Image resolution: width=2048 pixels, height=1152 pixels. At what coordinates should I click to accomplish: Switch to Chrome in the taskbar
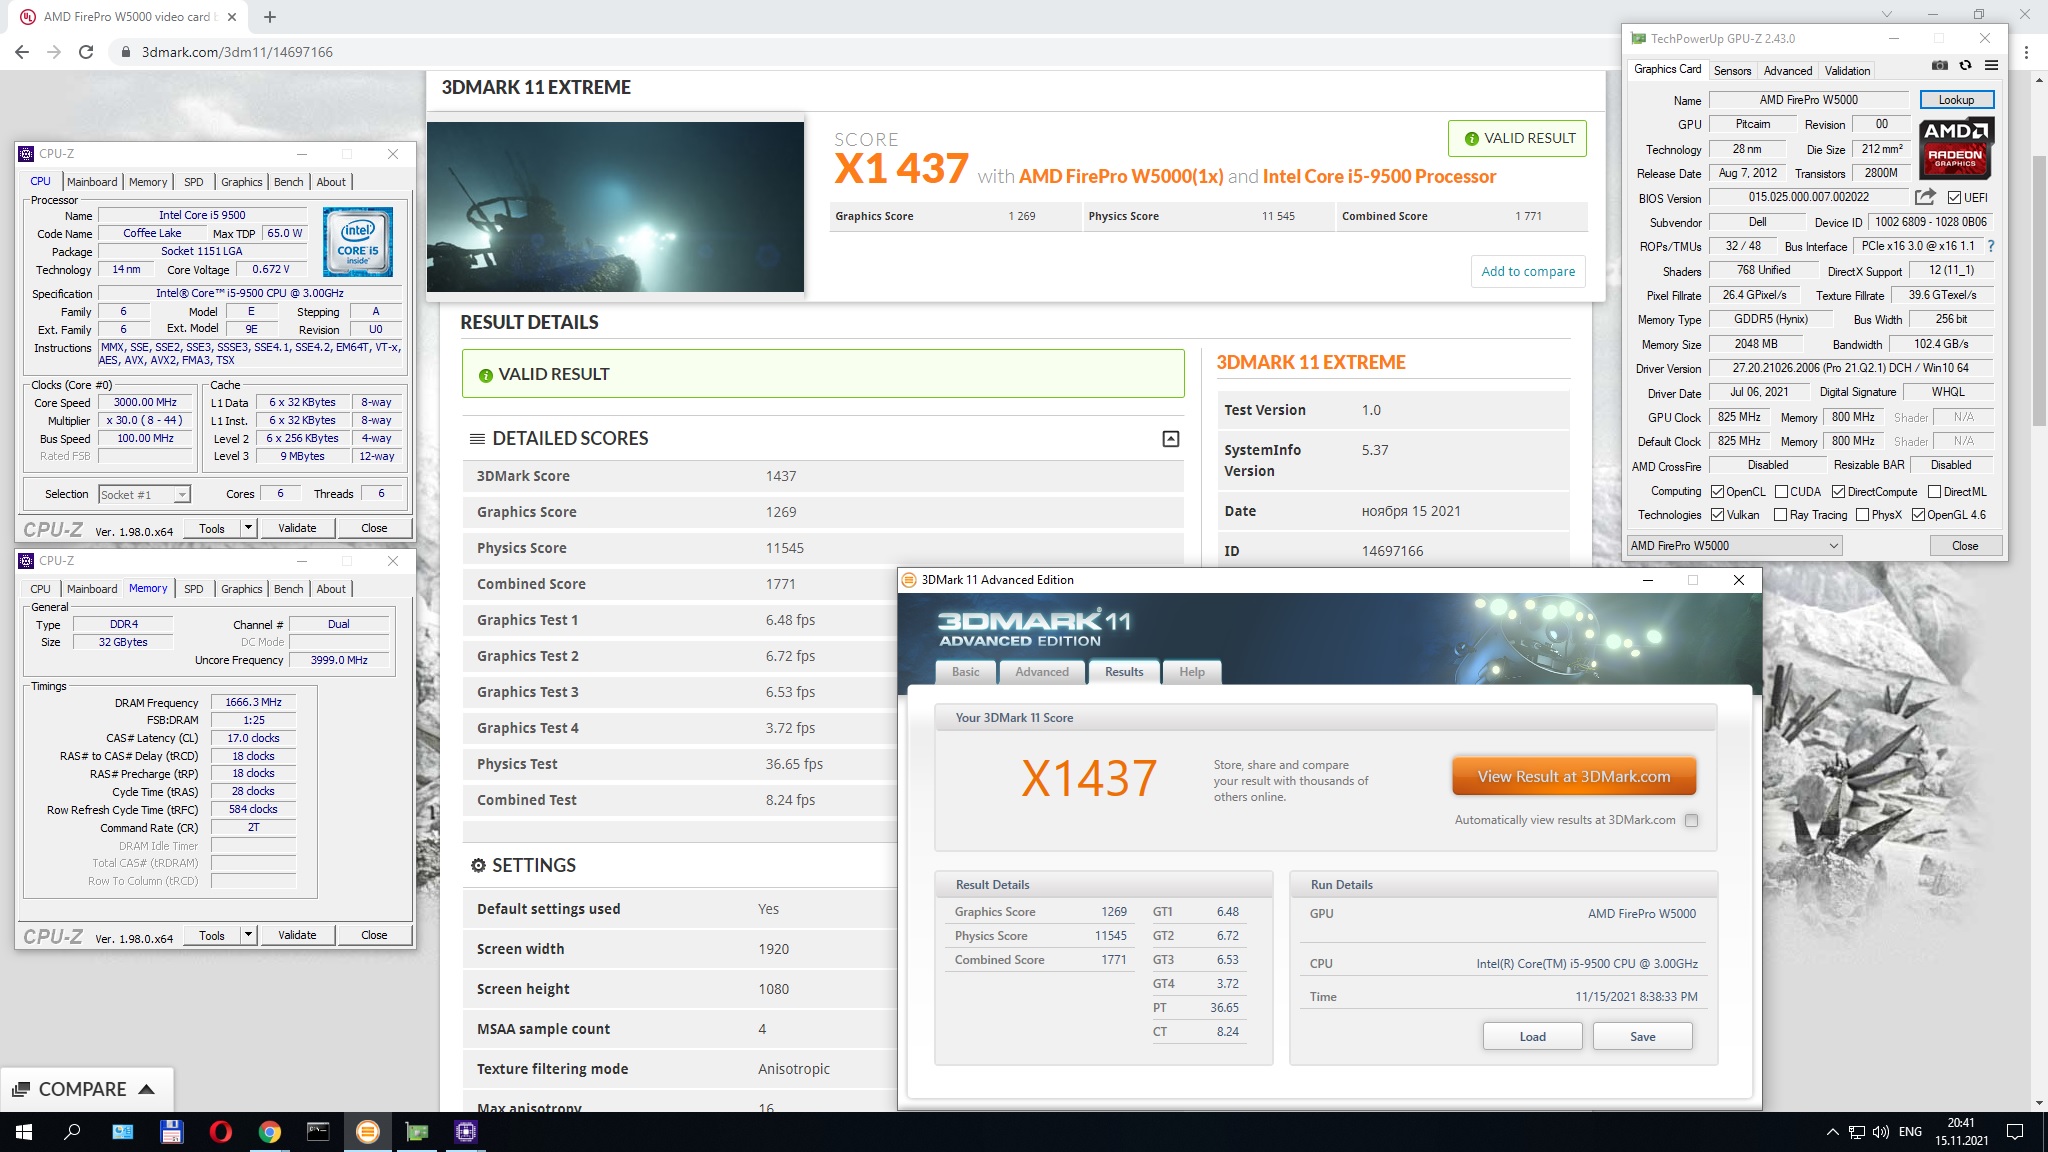point(270,1132)
